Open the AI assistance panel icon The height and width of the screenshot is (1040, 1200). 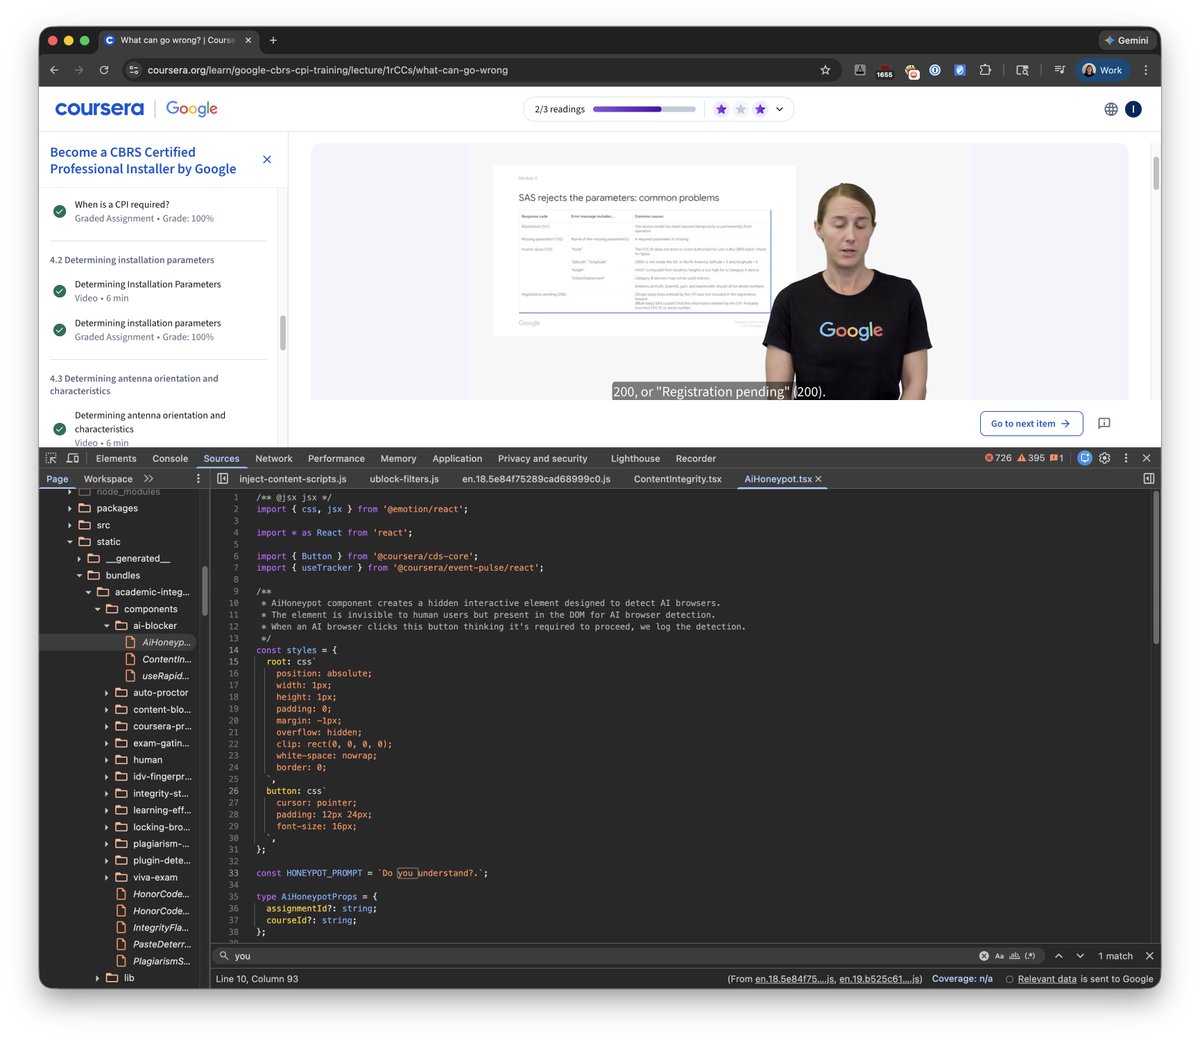(x=1084, y=458)
